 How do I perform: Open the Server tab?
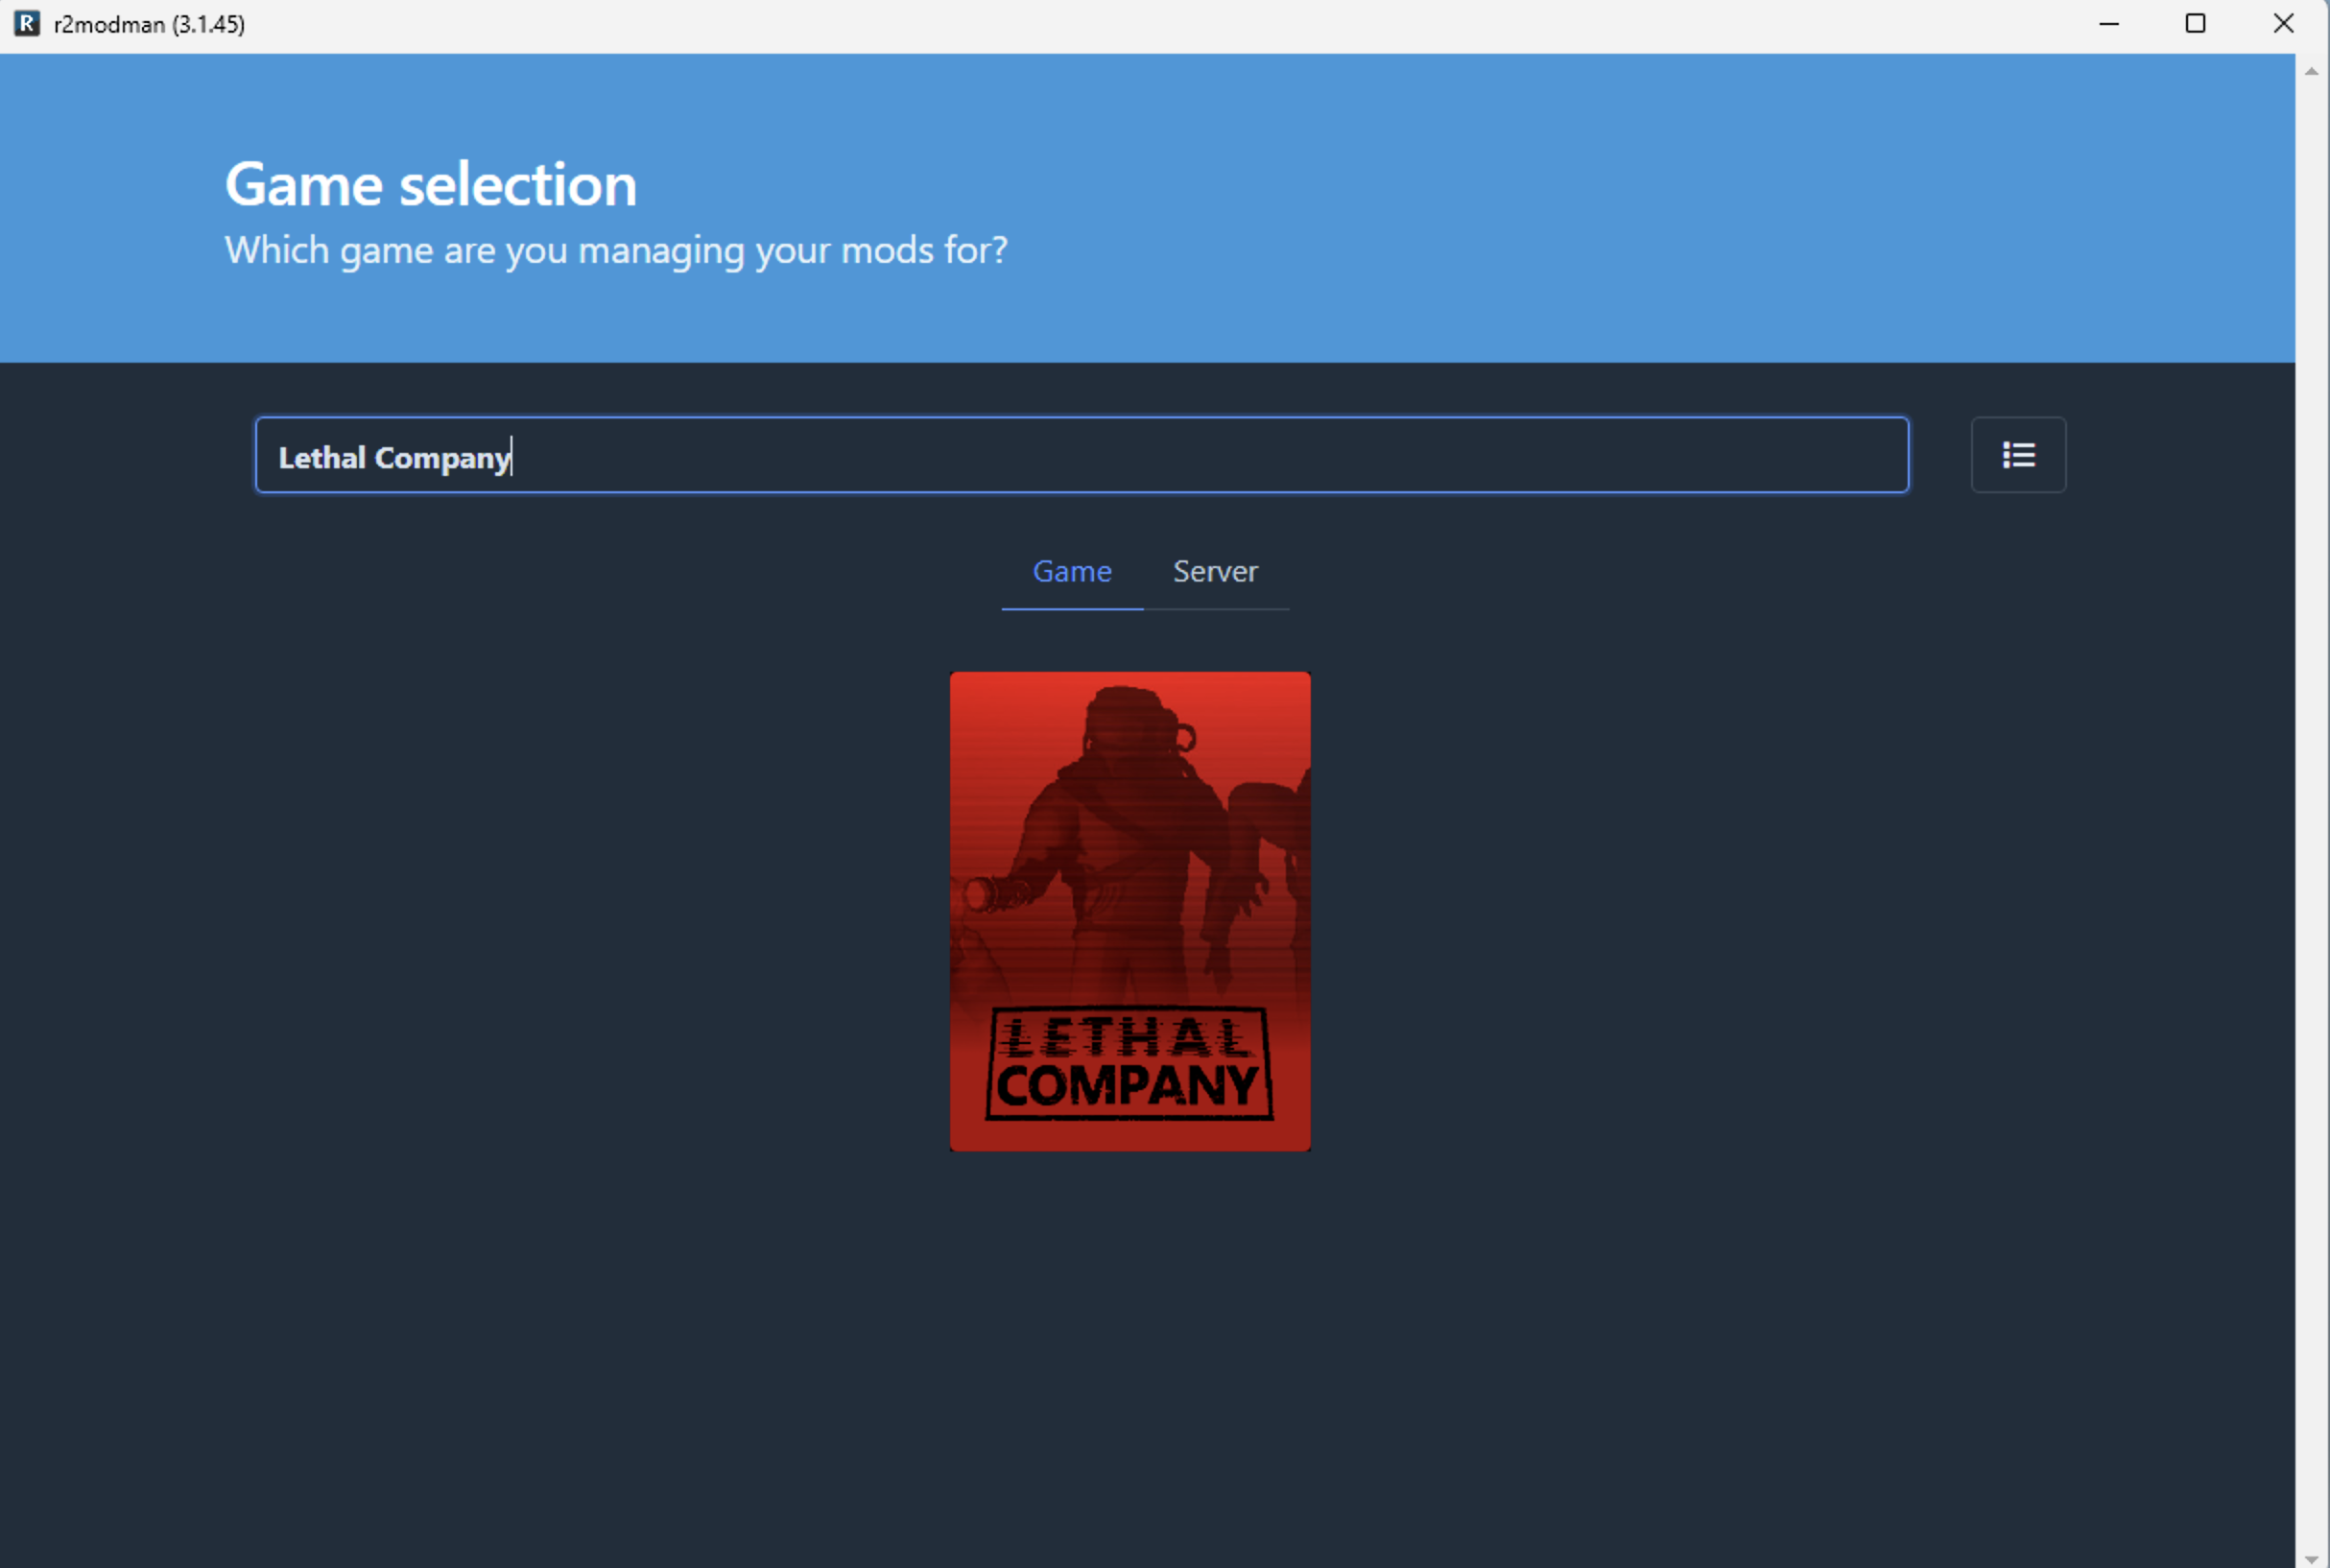click(1214, 571)
